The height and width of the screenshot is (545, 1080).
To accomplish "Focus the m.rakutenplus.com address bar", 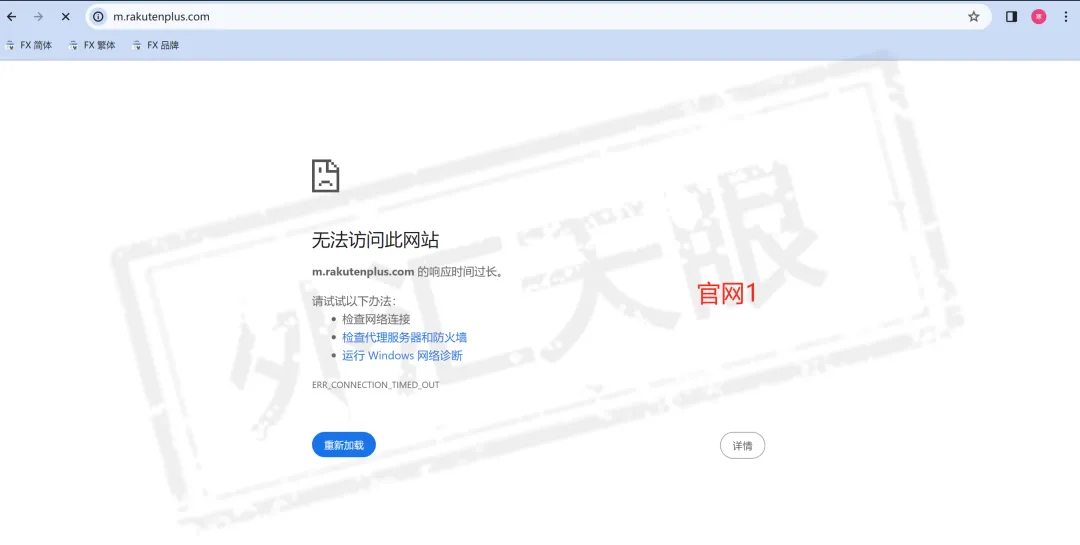I will tap(537, 17).
